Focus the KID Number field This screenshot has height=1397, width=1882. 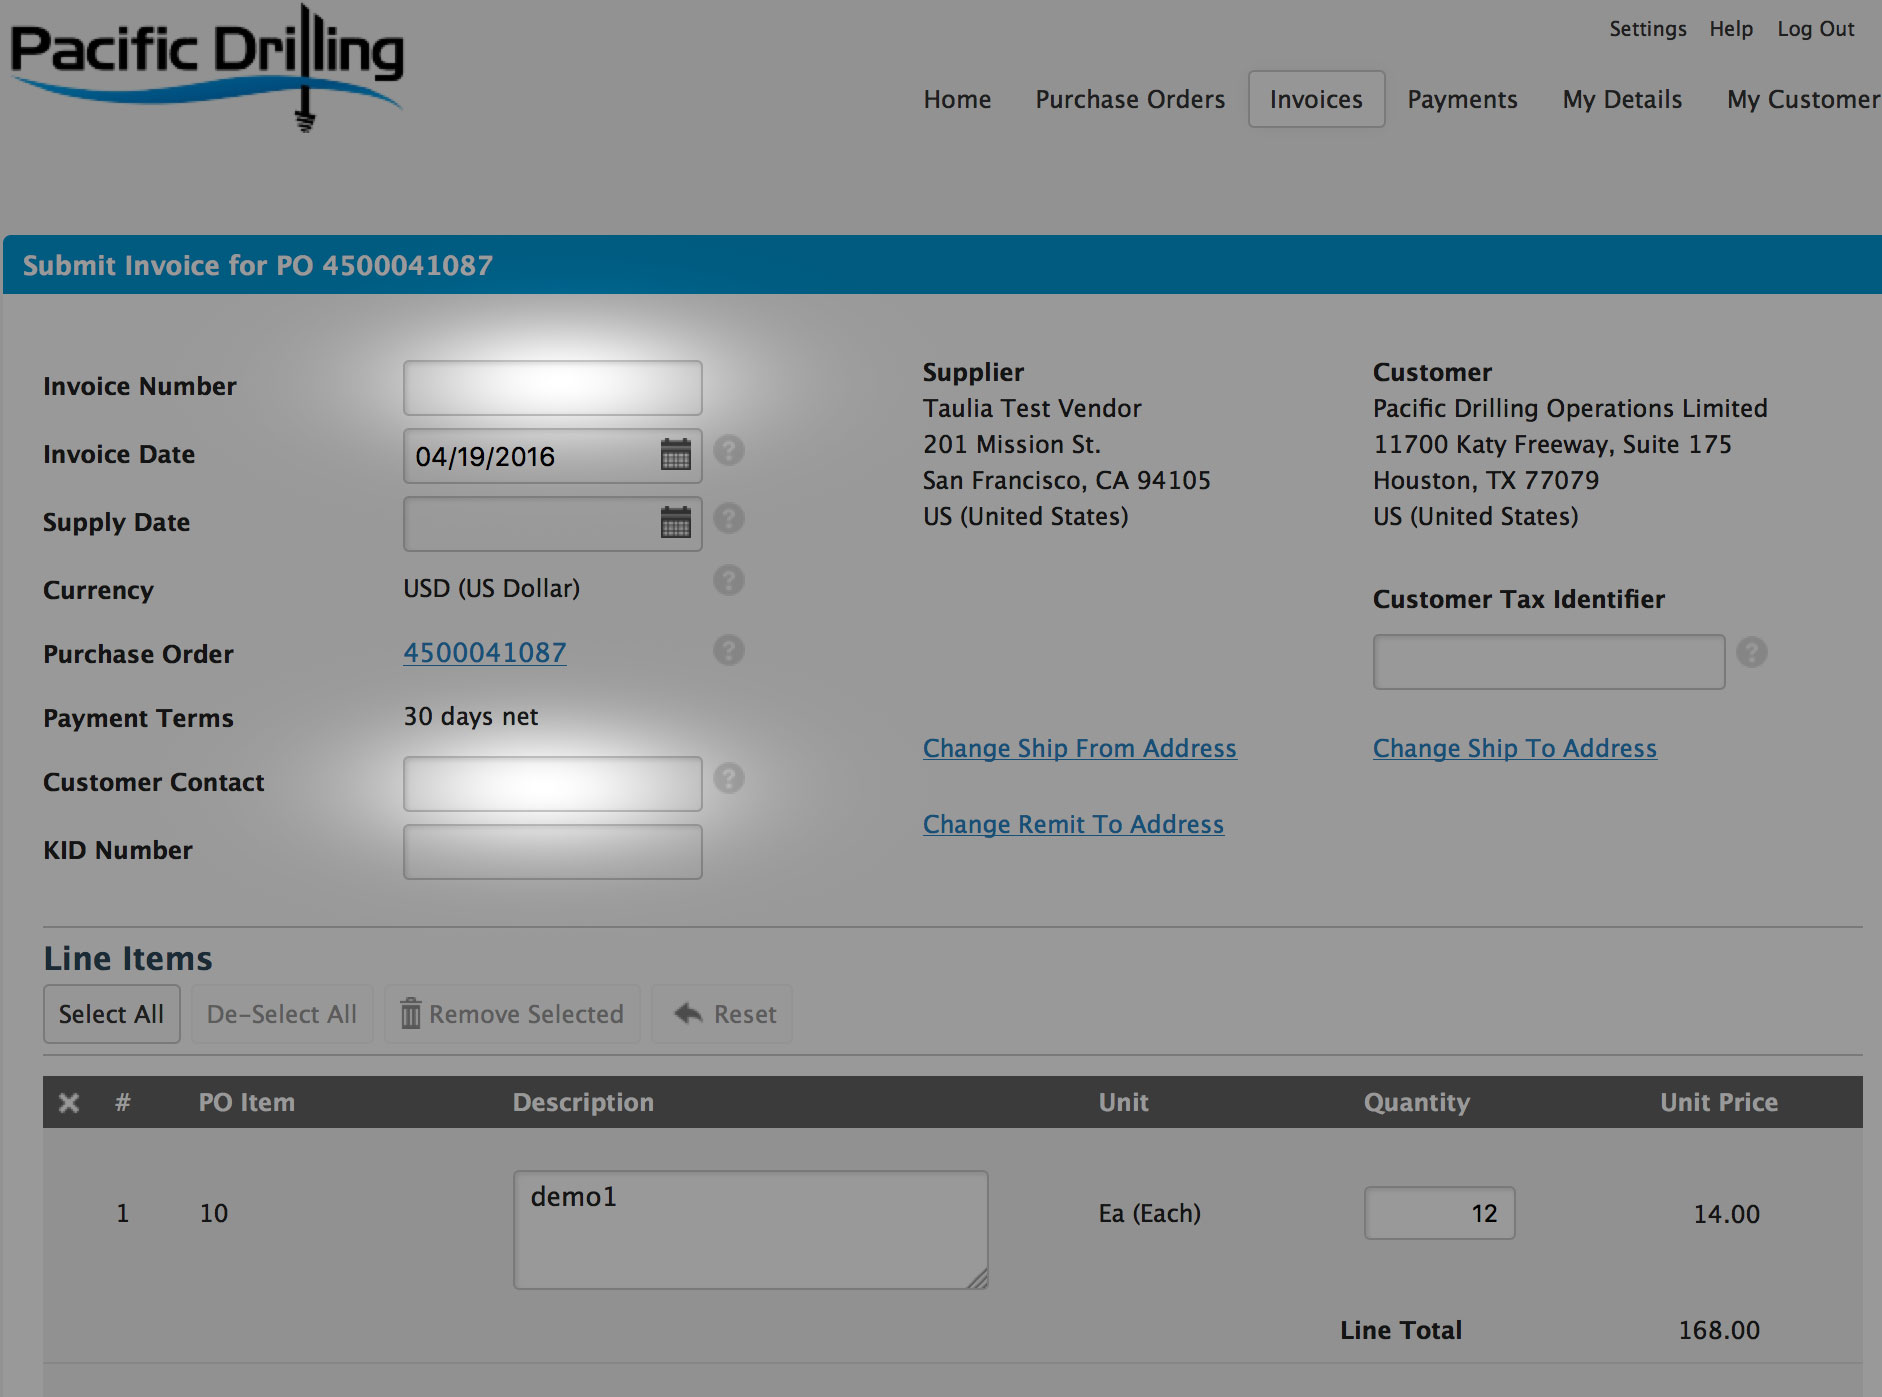tap(553, 852)
